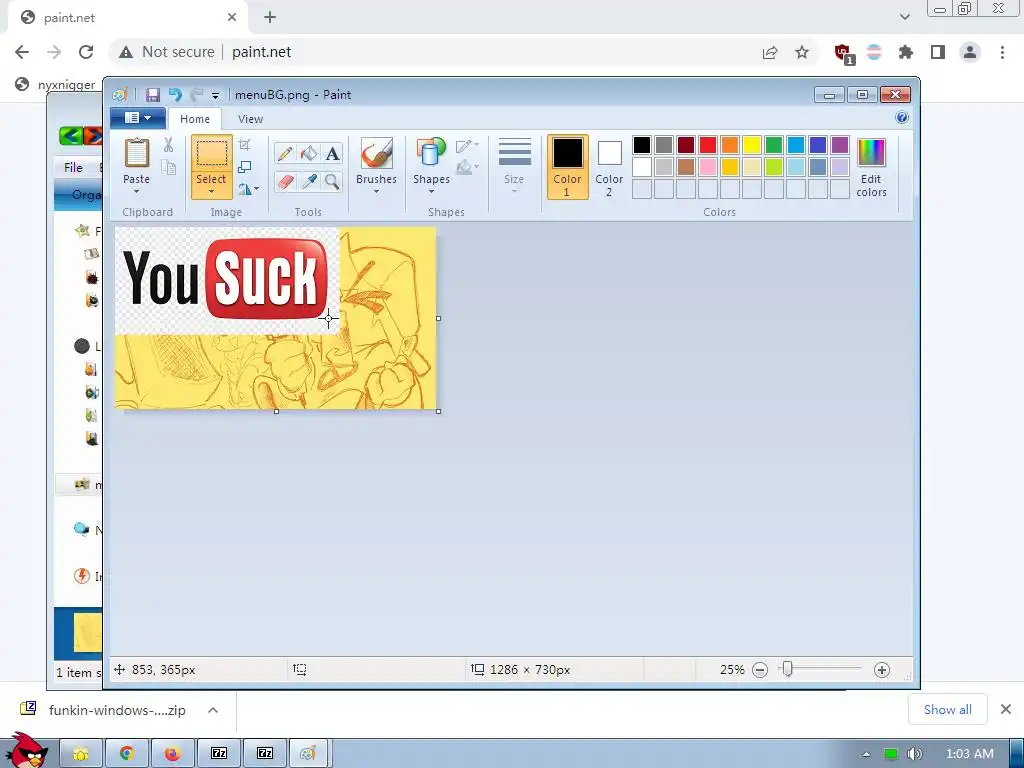Expand the Shapes dropdown arrow
Image resolution: width=1024 pixels, height=768 pixels.
(431, 191)
